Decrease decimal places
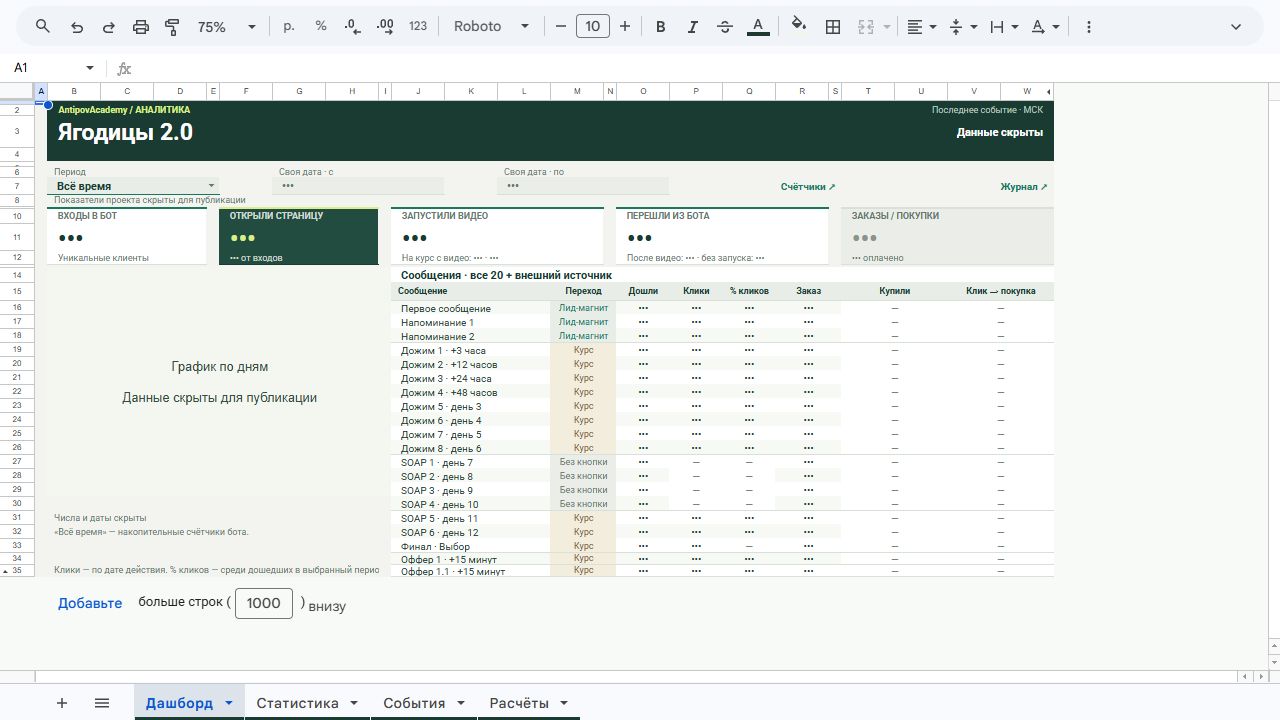 (352, 27)
